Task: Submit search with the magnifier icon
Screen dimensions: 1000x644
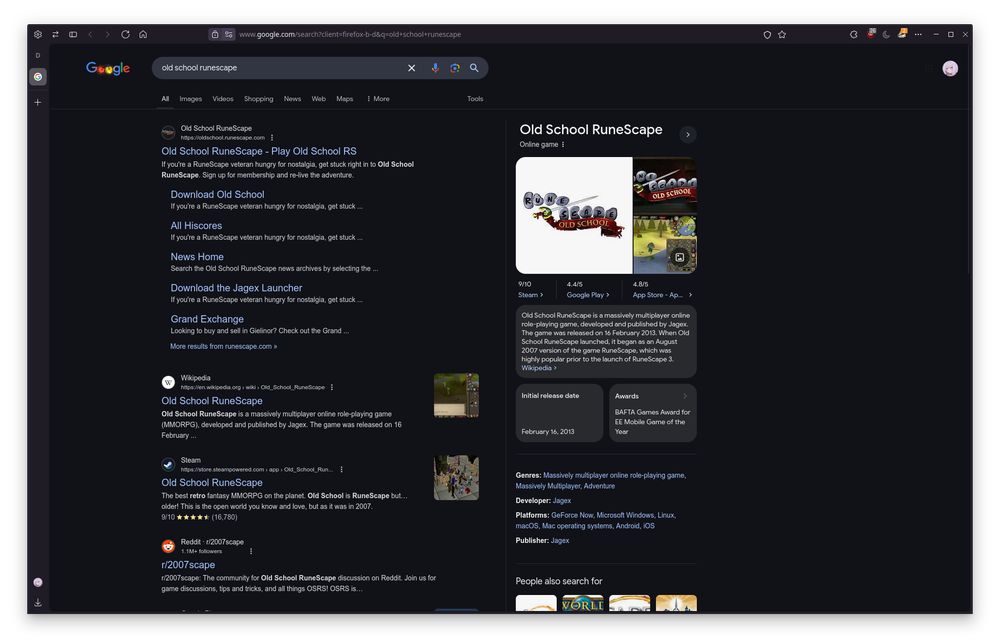Action: tap(474, 68)
